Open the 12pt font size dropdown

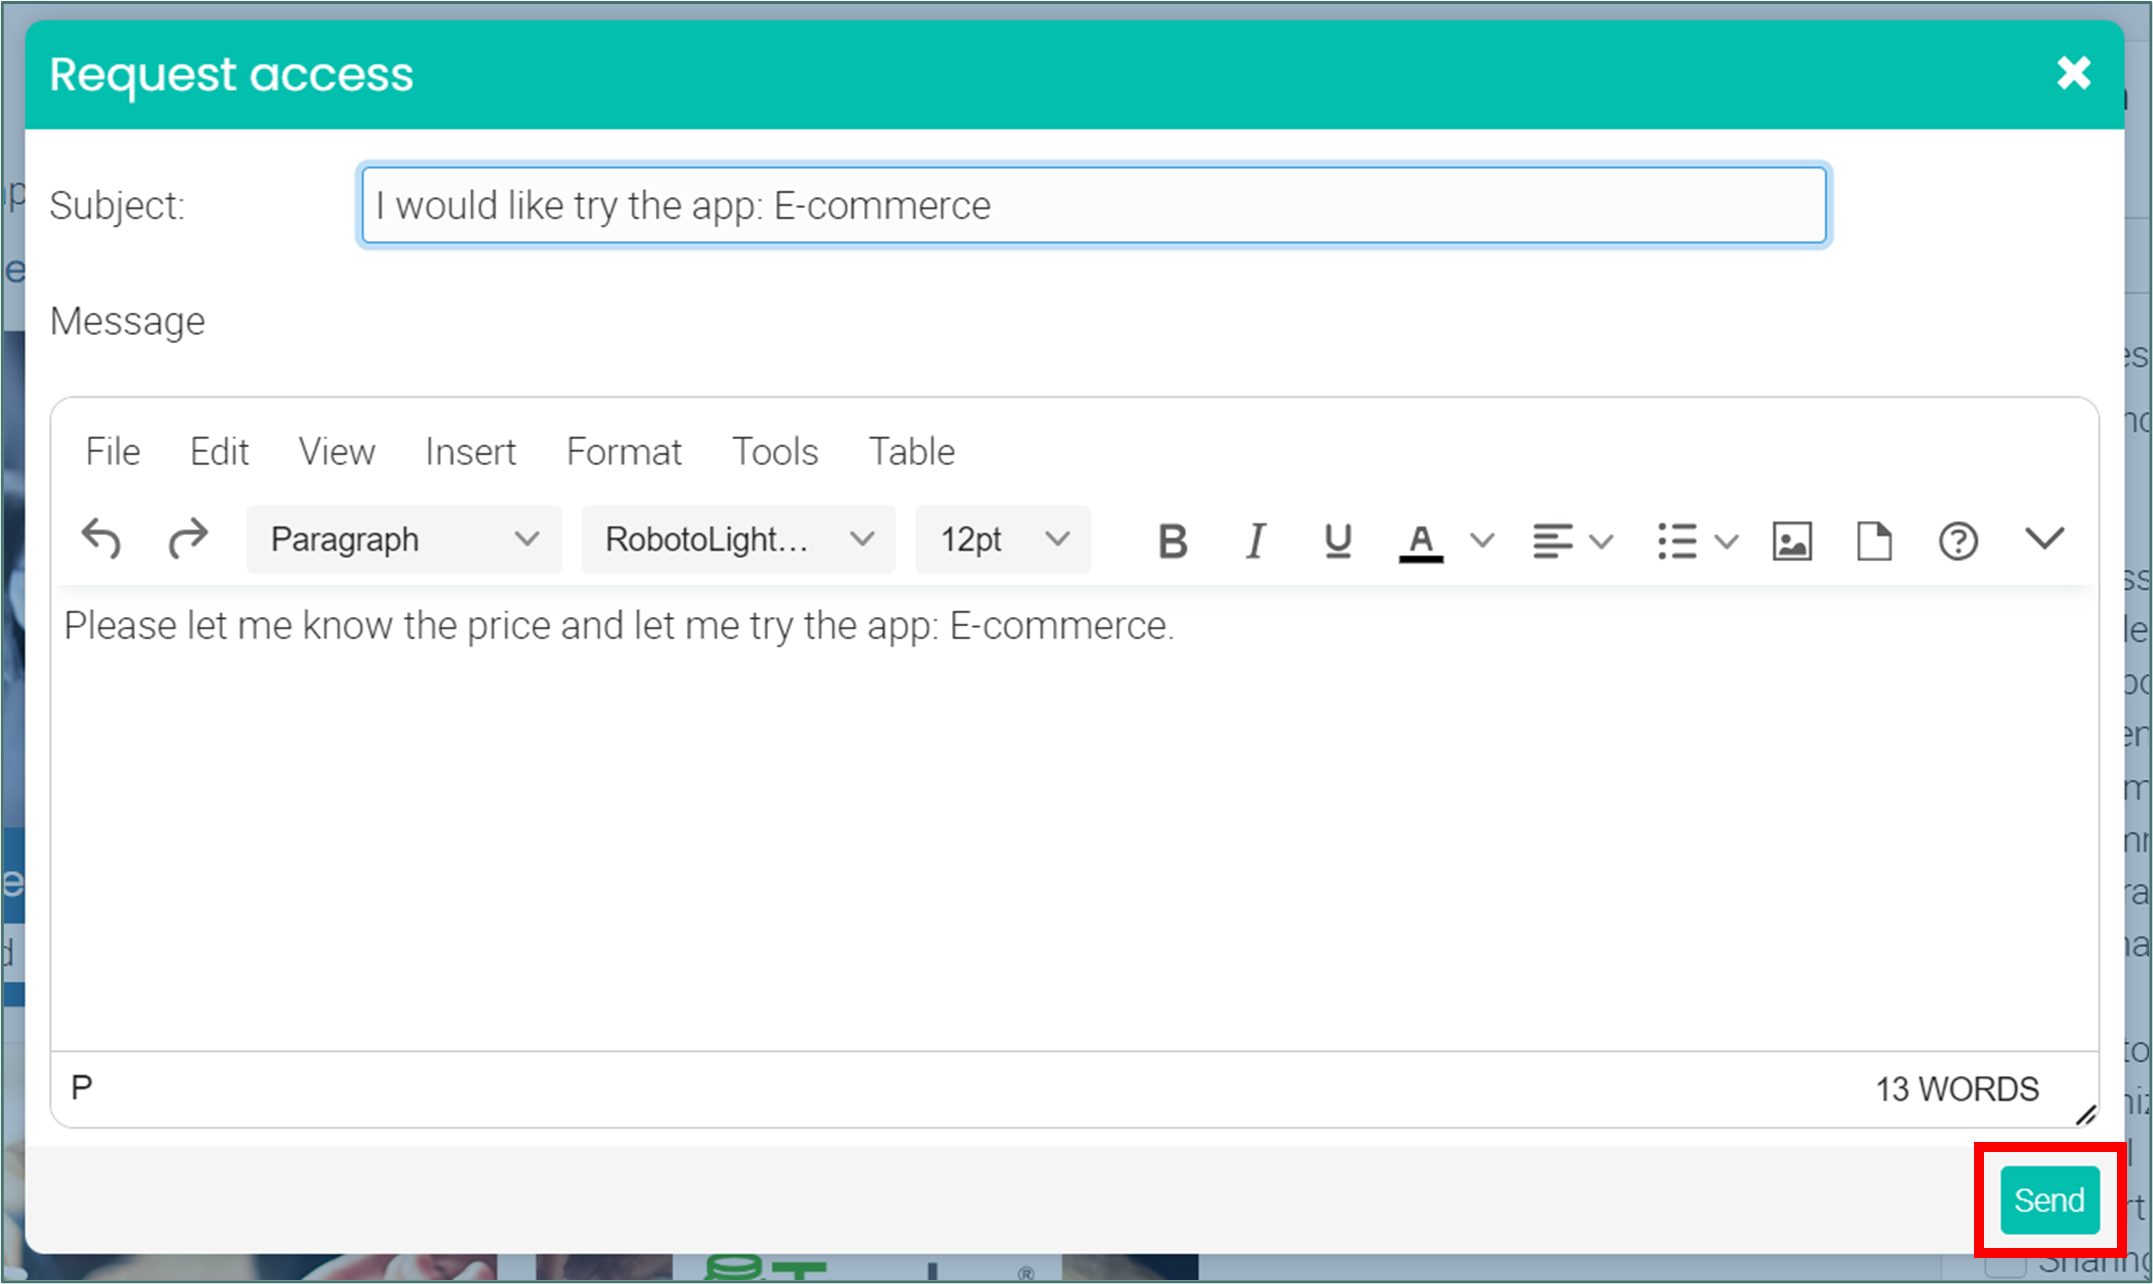[x=1002, y=540]
